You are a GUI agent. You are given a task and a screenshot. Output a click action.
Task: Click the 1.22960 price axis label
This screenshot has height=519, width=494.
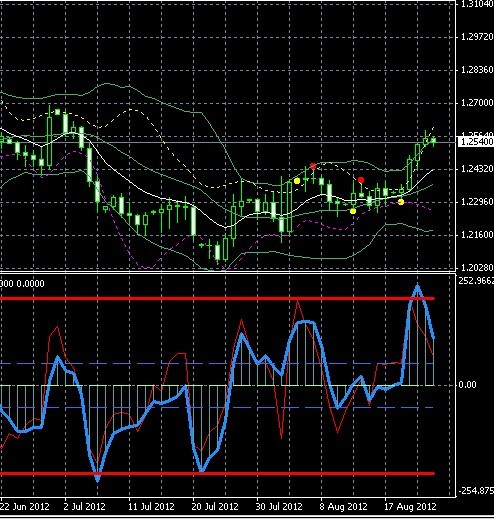477,202
